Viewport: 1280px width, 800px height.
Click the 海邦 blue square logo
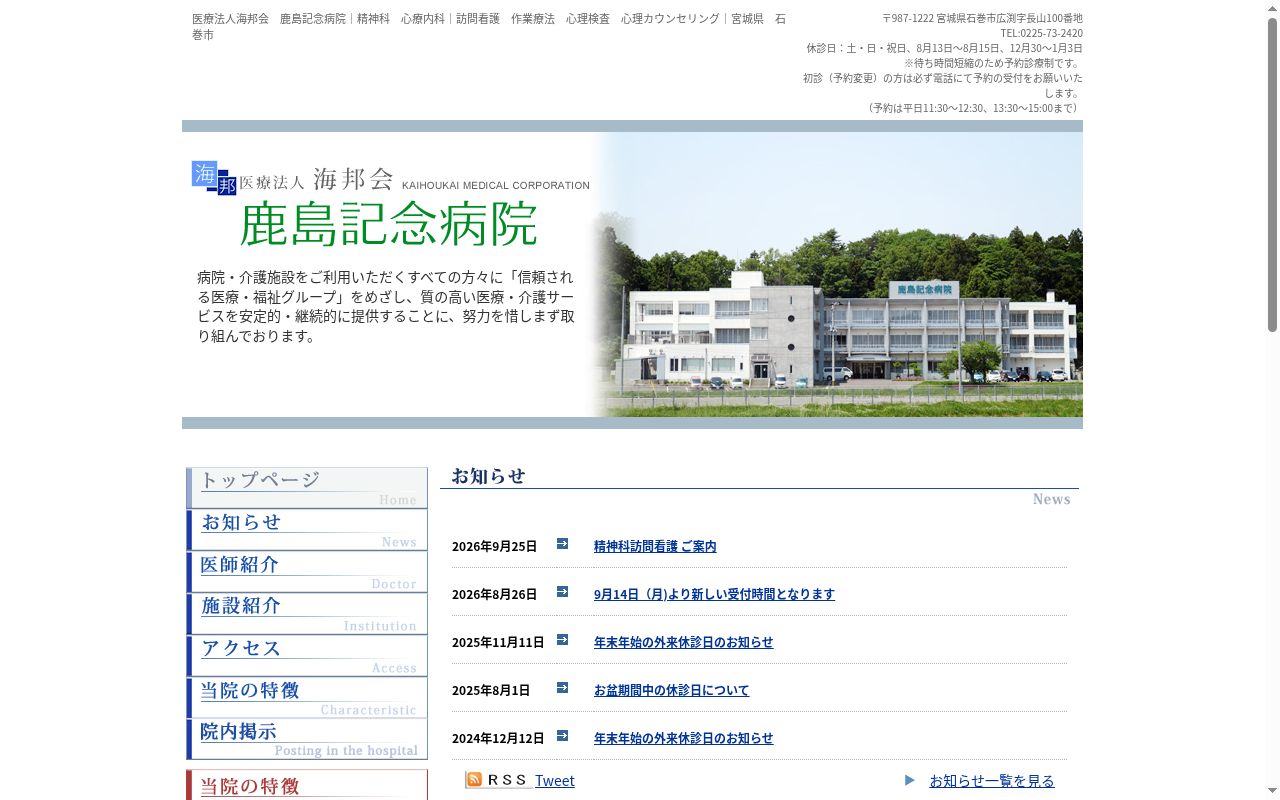(214, 178)
